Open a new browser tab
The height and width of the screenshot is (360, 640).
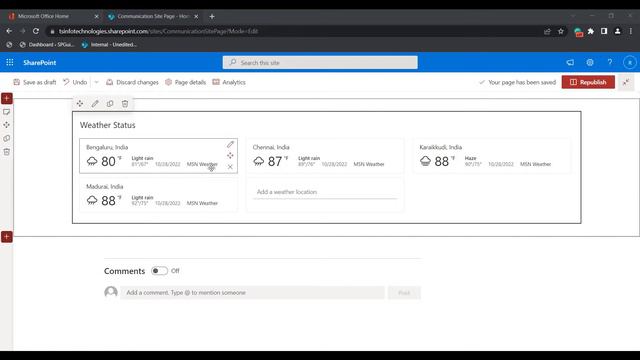coord(212,16)
